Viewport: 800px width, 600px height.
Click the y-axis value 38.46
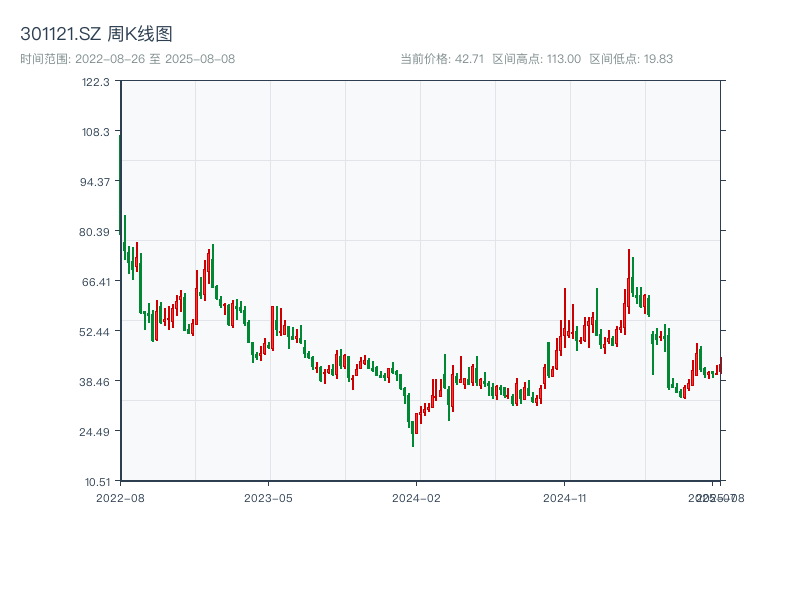(94, 382)
